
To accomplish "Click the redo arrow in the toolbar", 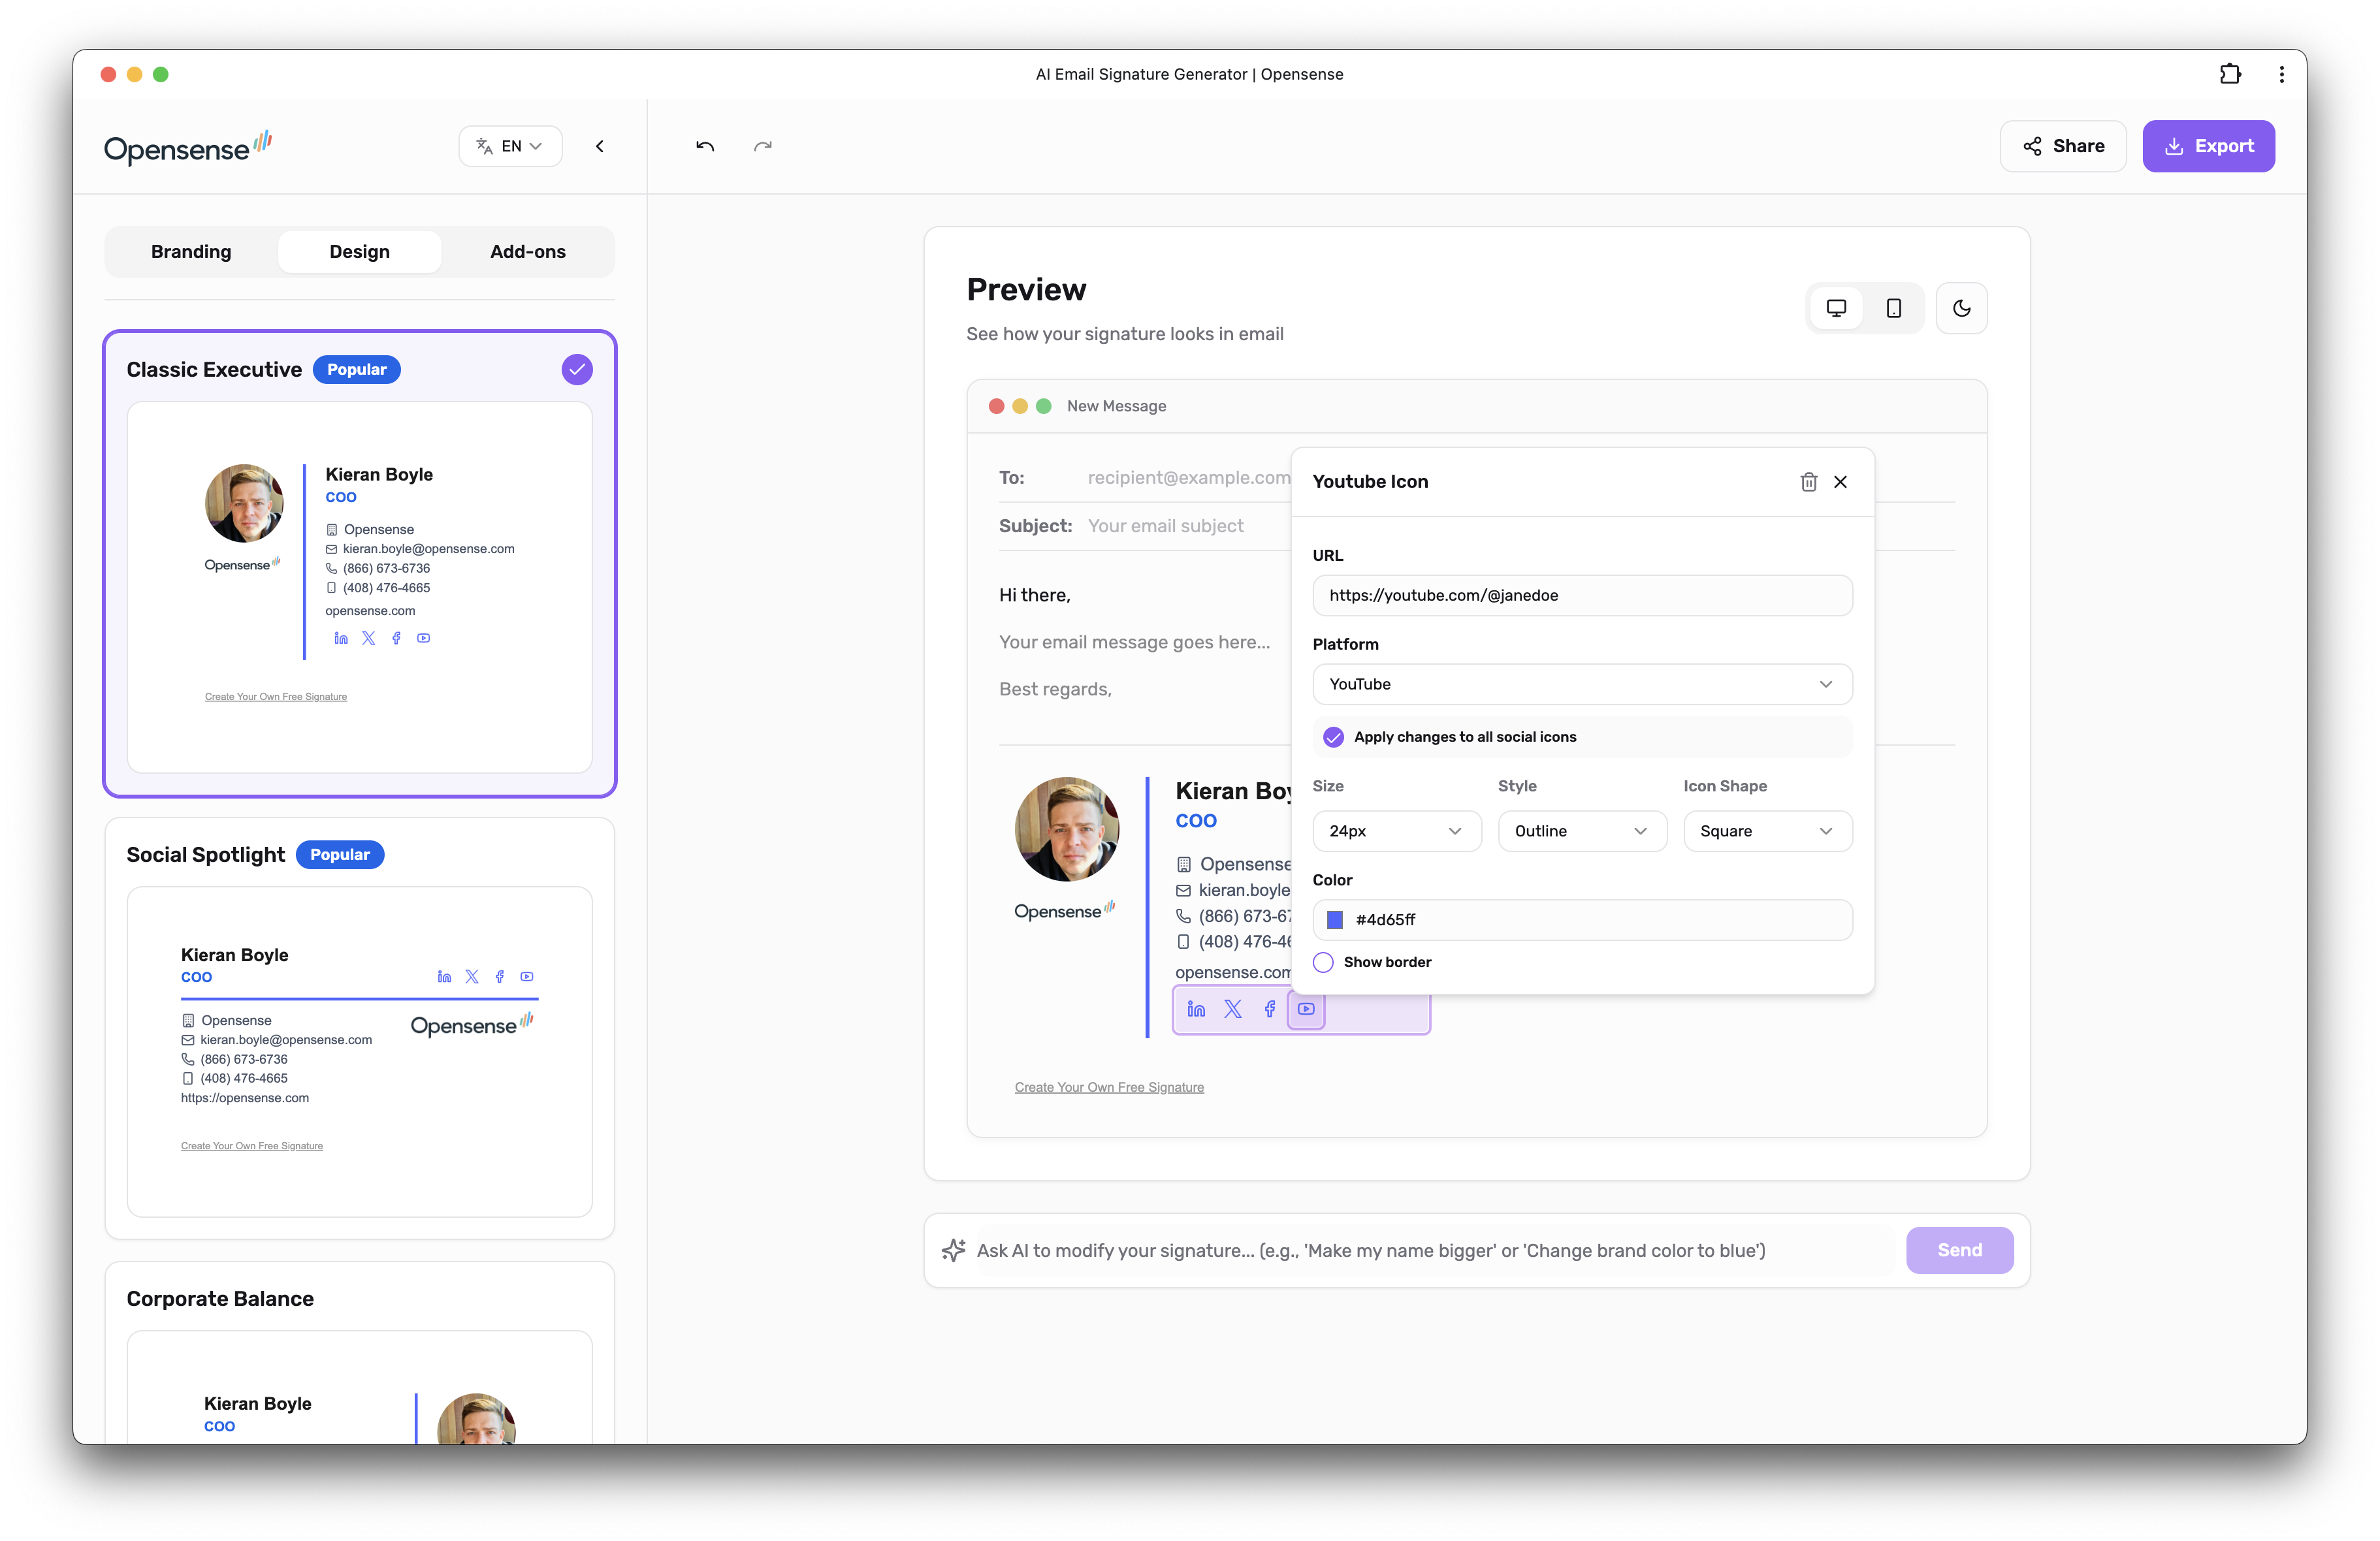I will pos(763,146).
